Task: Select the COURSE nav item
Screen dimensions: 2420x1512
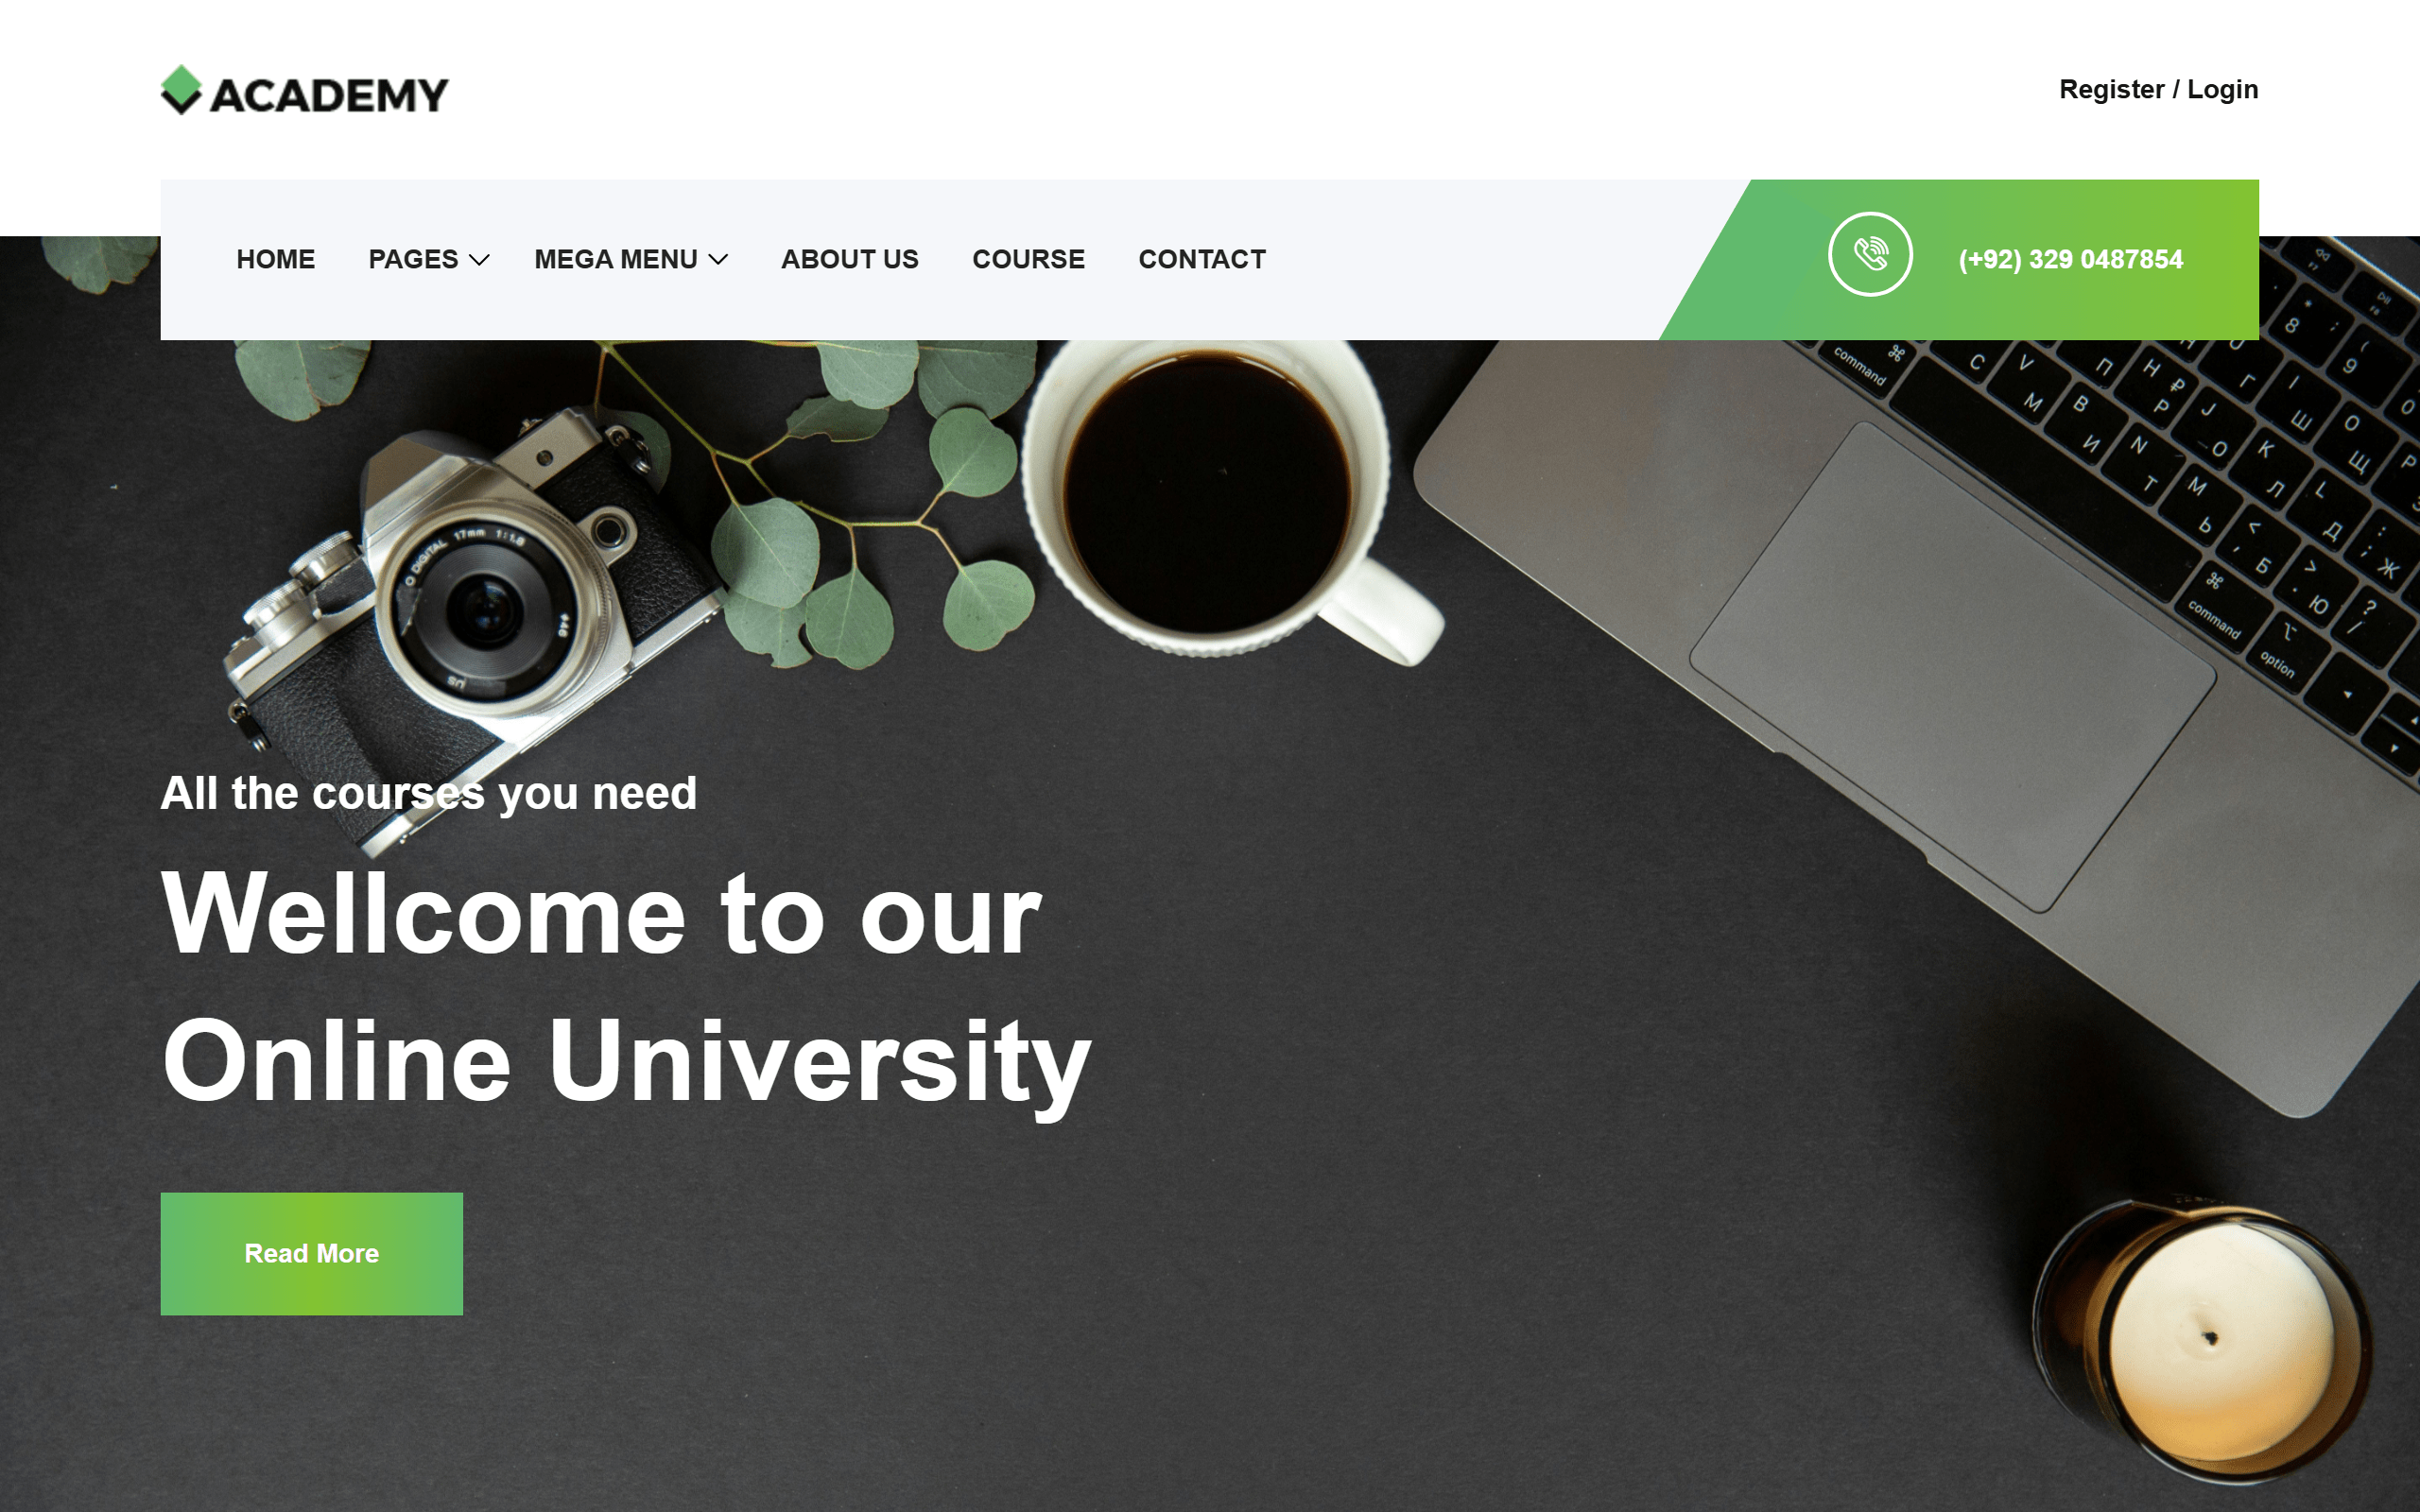Action: click(1028, 260)
